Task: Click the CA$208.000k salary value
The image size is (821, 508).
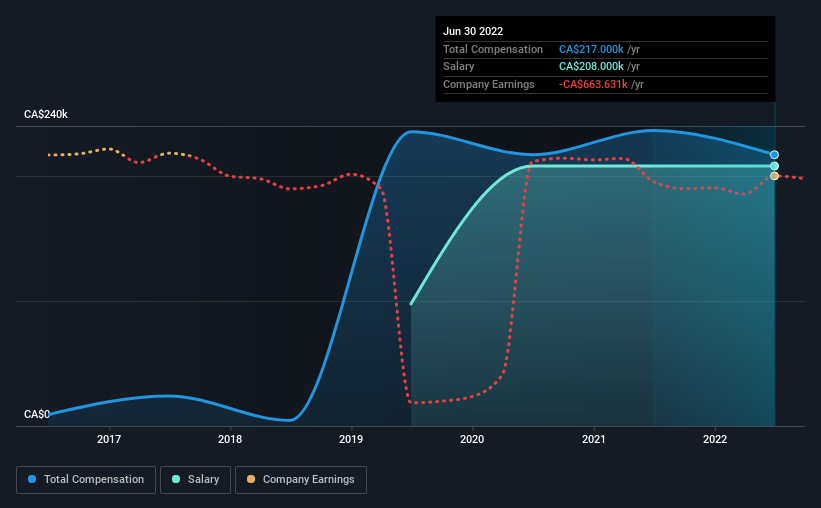Action: coord(591,67)
